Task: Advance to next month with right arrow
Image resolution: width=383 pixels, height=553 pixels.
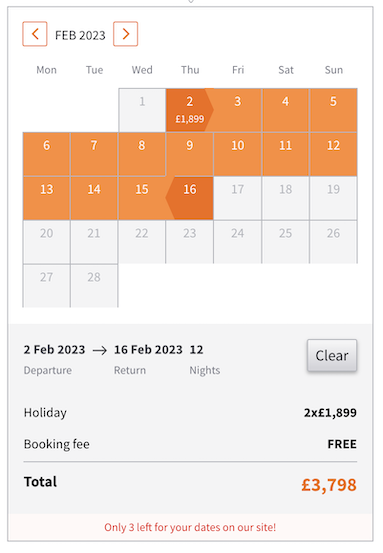Action: pyautogui.click(x=126, y=34)
